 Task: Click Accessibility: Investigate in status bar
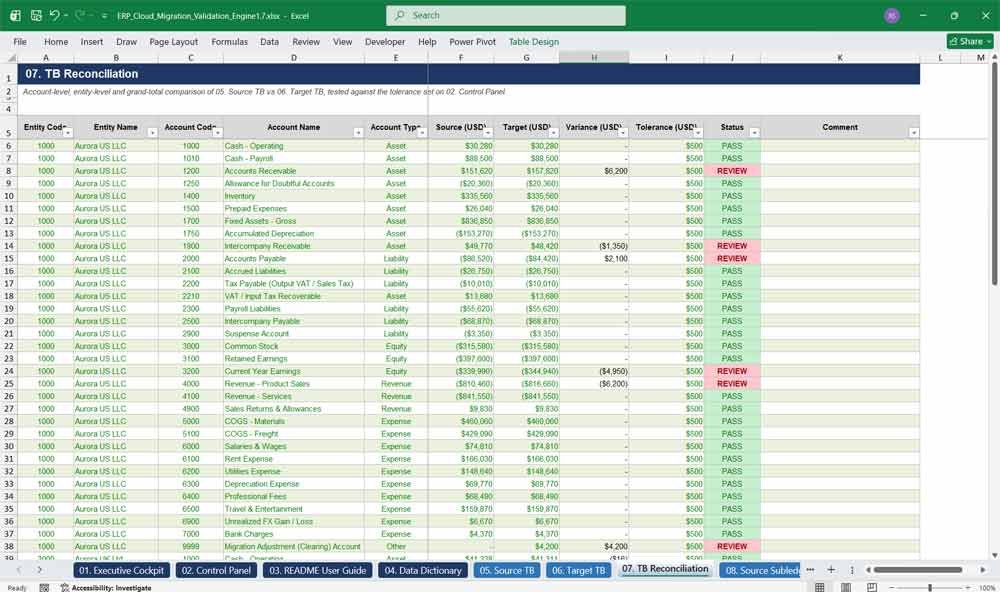click(x=106, y=588)
